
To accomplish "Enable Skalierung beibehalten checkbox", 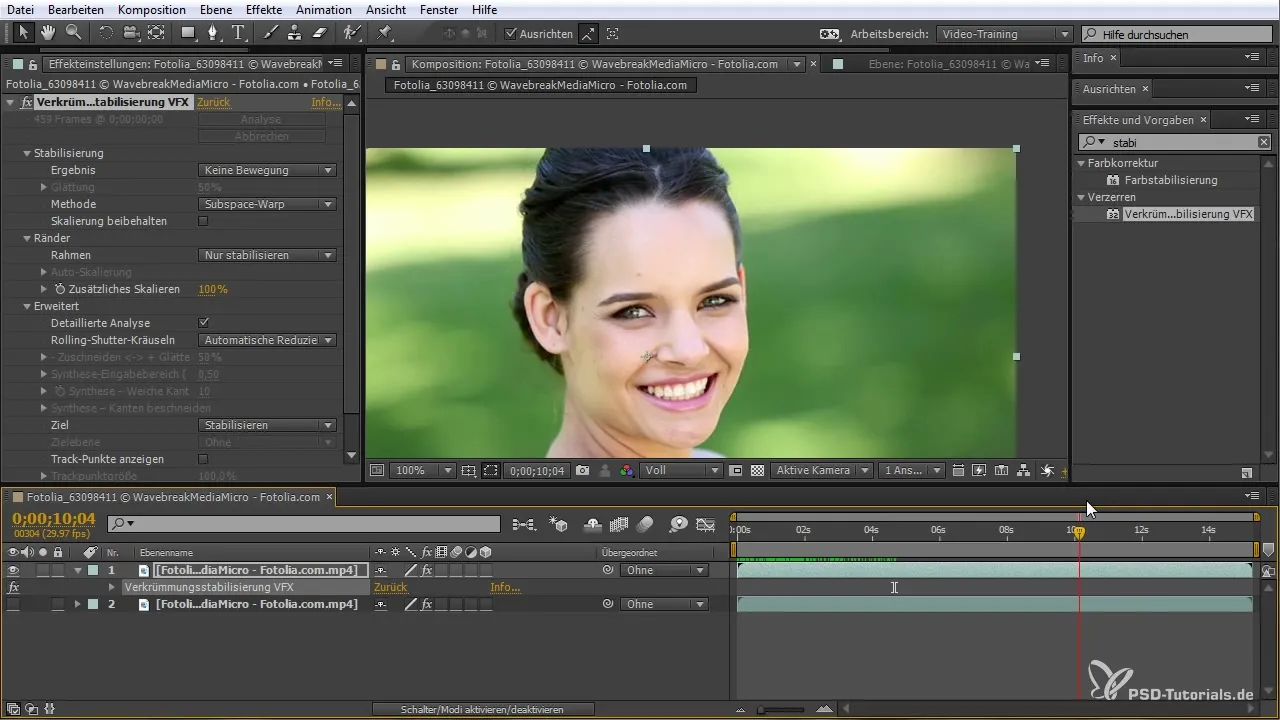I will (203, 221).
